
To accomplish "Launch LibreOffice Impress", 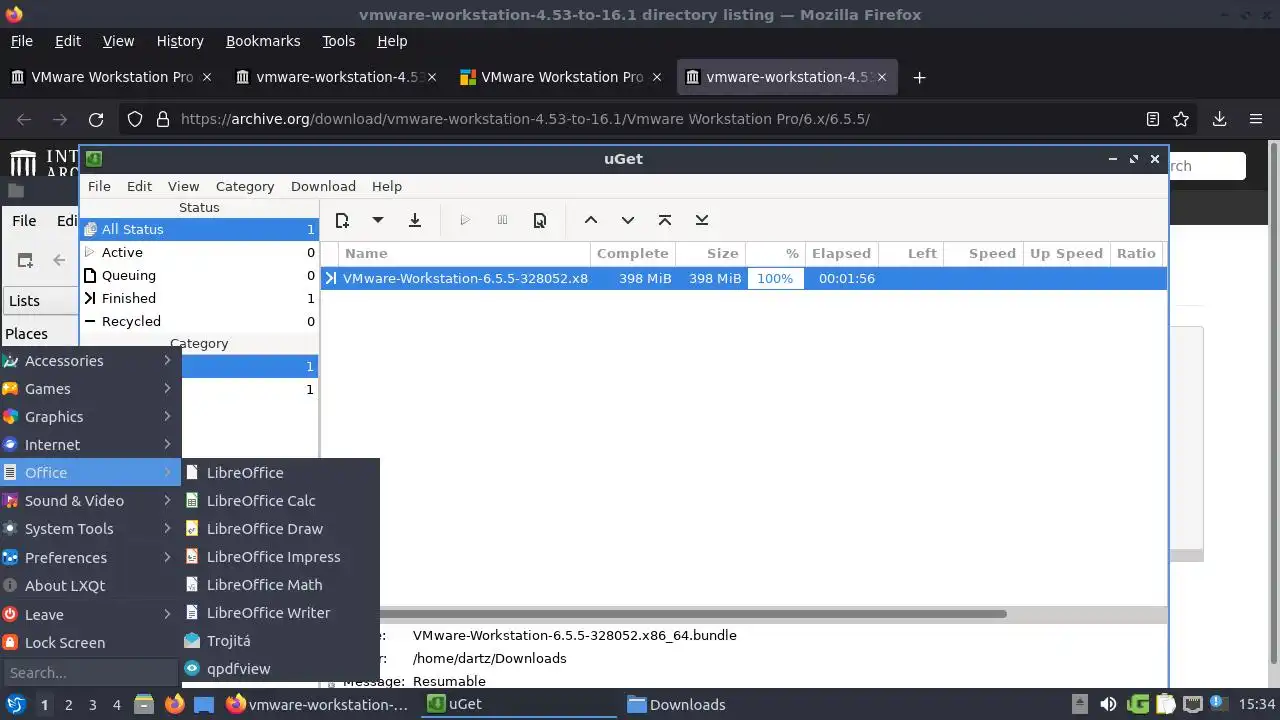I will (280, 556).
